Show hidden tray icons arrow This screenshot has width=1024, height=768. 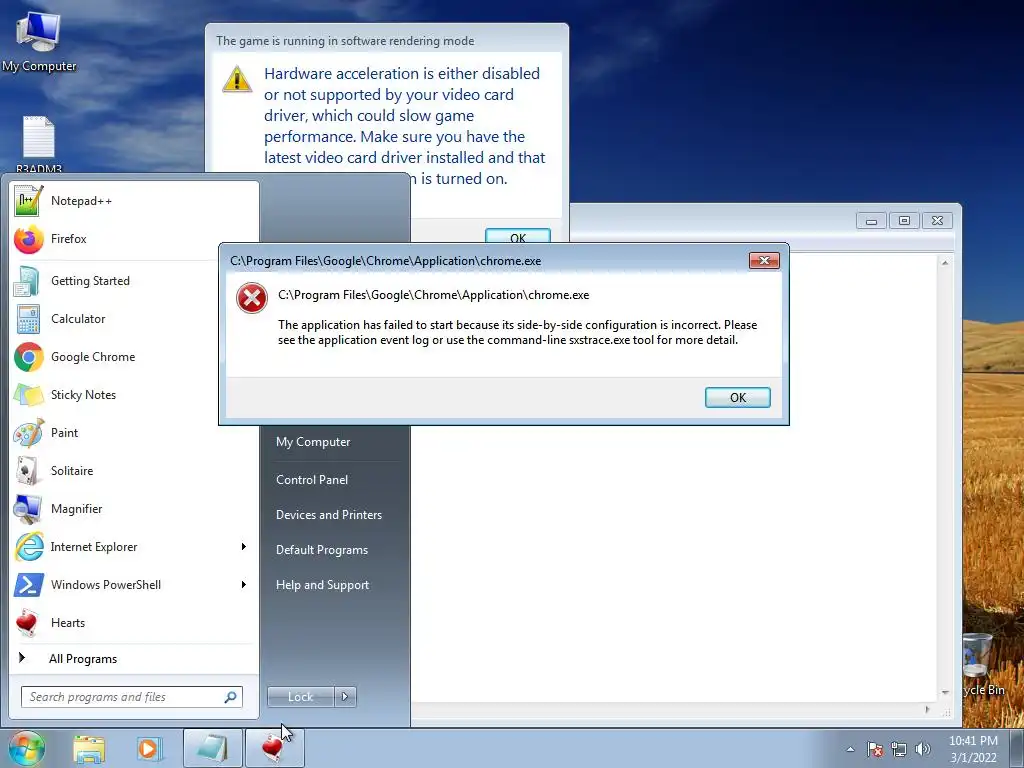coord(850,750)
